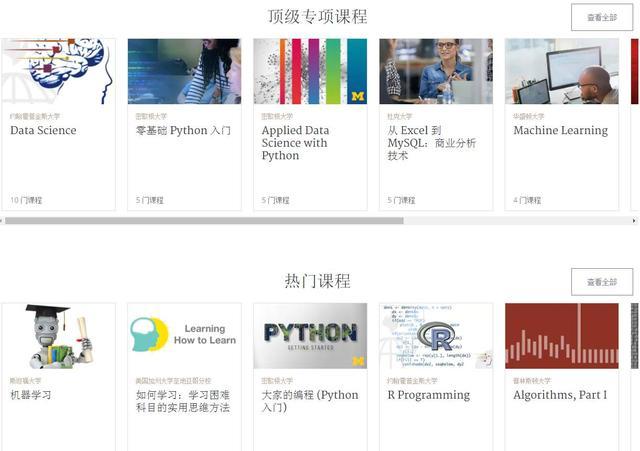The image size is (640, 451).
Task: Open Algorithms Part I red thumbnail
Action: [x=562, y=336]
